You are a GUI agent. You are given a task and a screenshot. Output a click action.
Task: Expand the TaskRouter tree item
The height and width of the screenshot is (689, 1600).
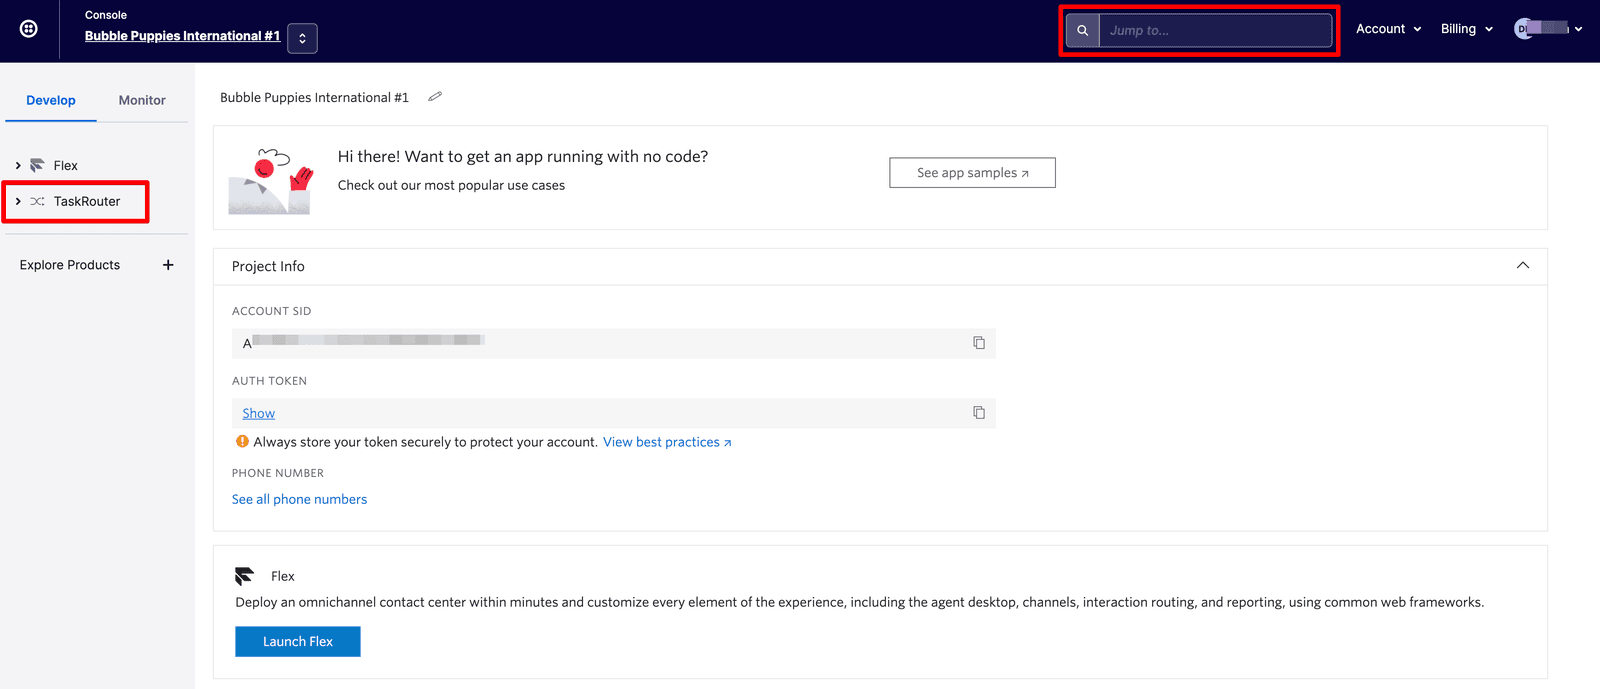click(x=18, y=201)
